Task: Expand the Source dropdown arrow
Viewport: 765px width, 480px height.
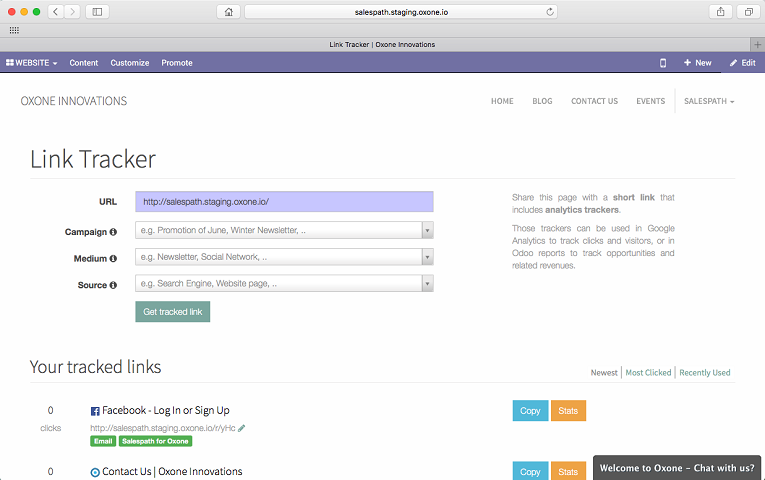Action: (x=427, y=283)
